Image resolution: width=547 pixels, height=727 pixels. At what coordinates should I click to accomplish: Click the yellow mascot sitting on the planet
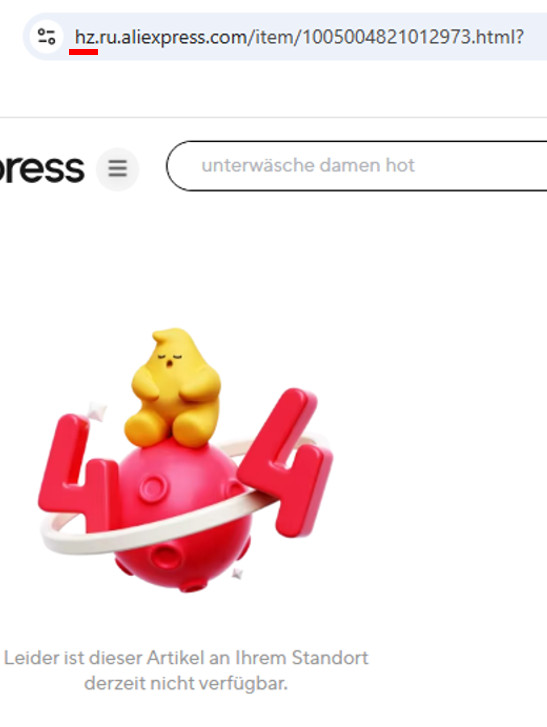point(172,387)
